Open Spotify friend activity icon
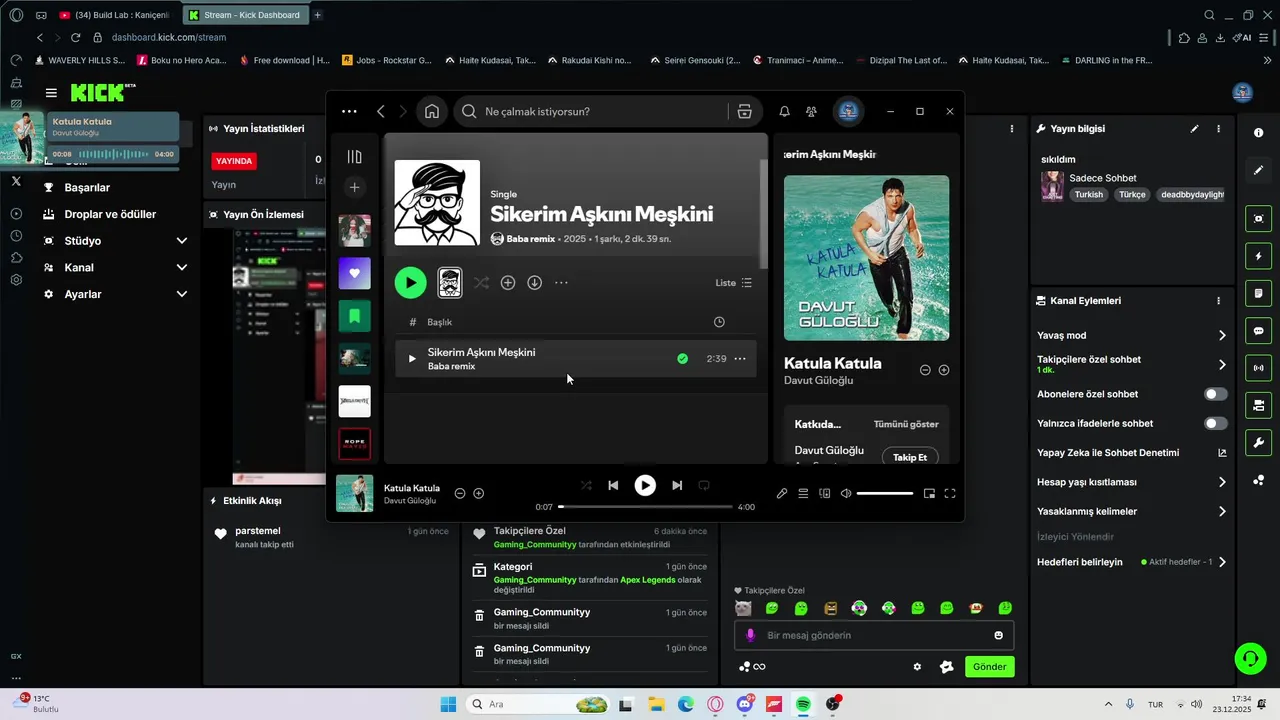 812,112
